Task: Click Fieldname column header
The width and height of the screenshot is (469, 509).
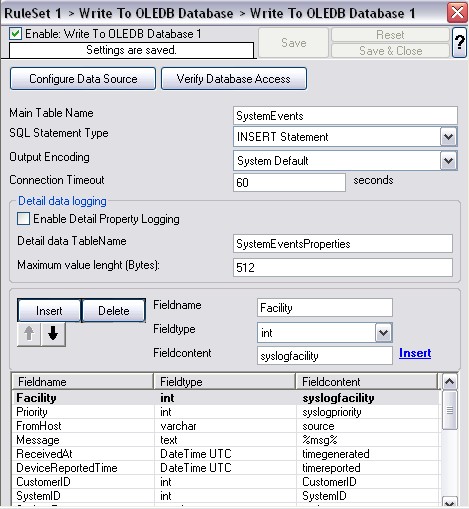Action: click(82, 382)
